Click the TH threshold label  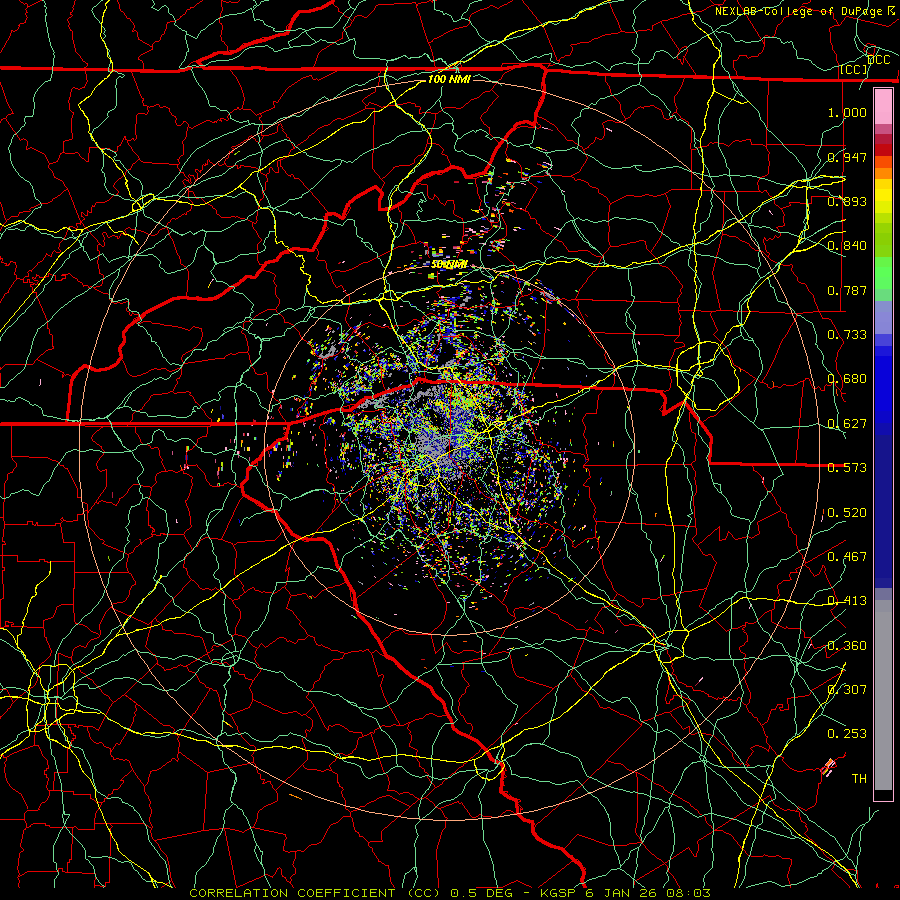pyautogui.click(x=859, y=779)
